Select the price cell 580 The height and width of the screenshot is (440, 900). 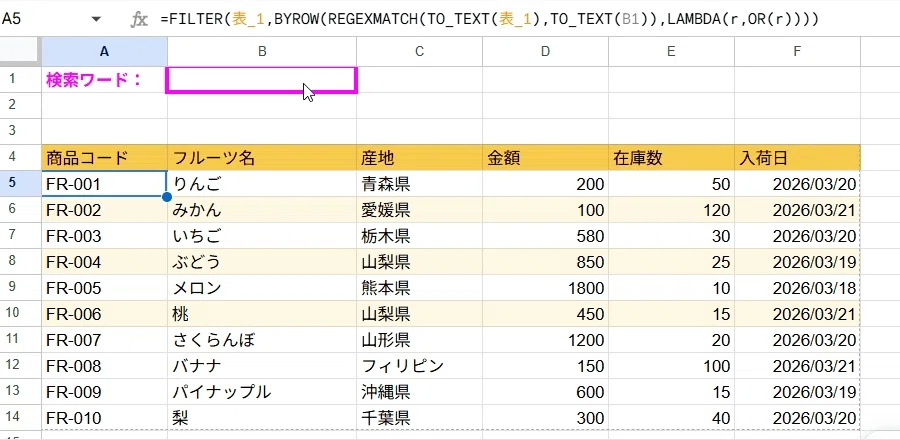click(545, 236)
